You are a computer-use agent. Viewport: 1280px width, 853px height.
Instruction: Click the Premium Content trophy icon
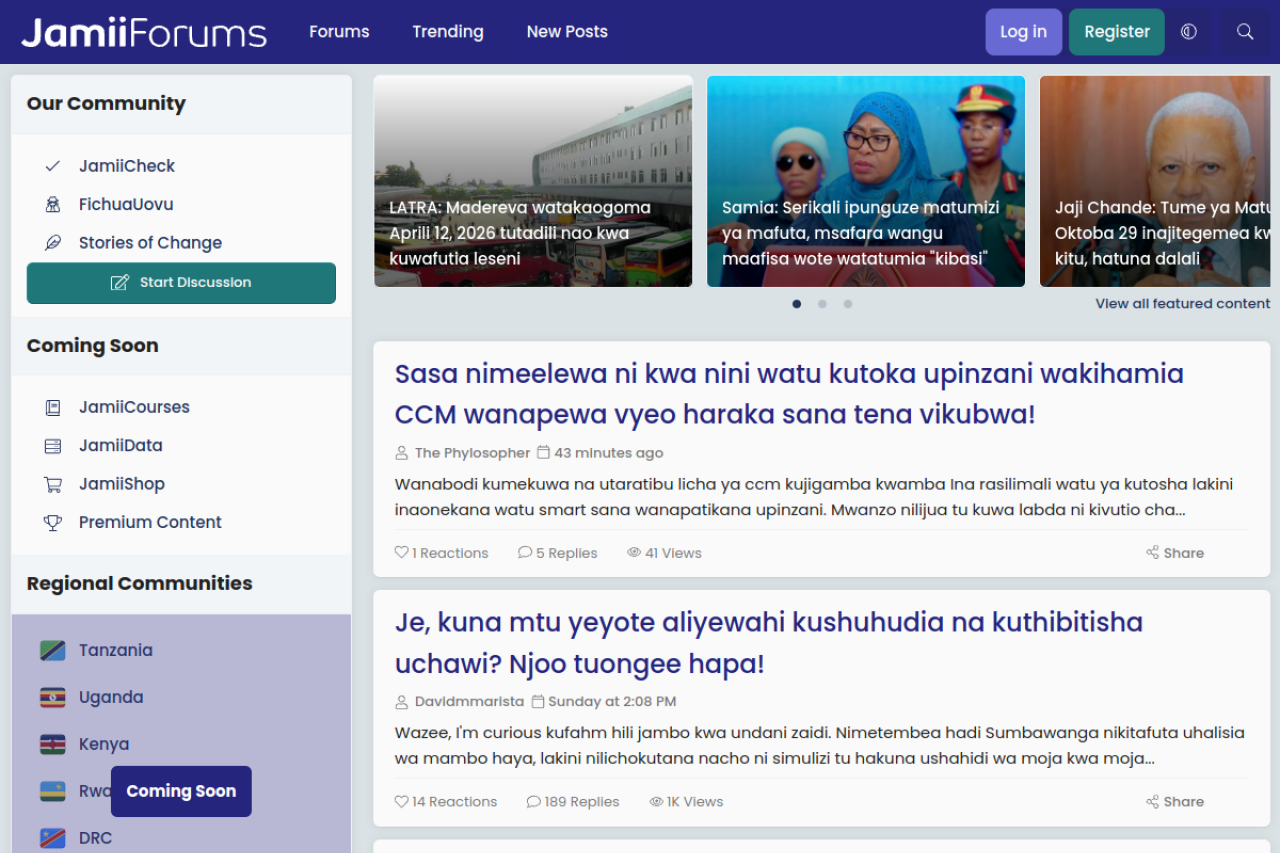(53, 522)
